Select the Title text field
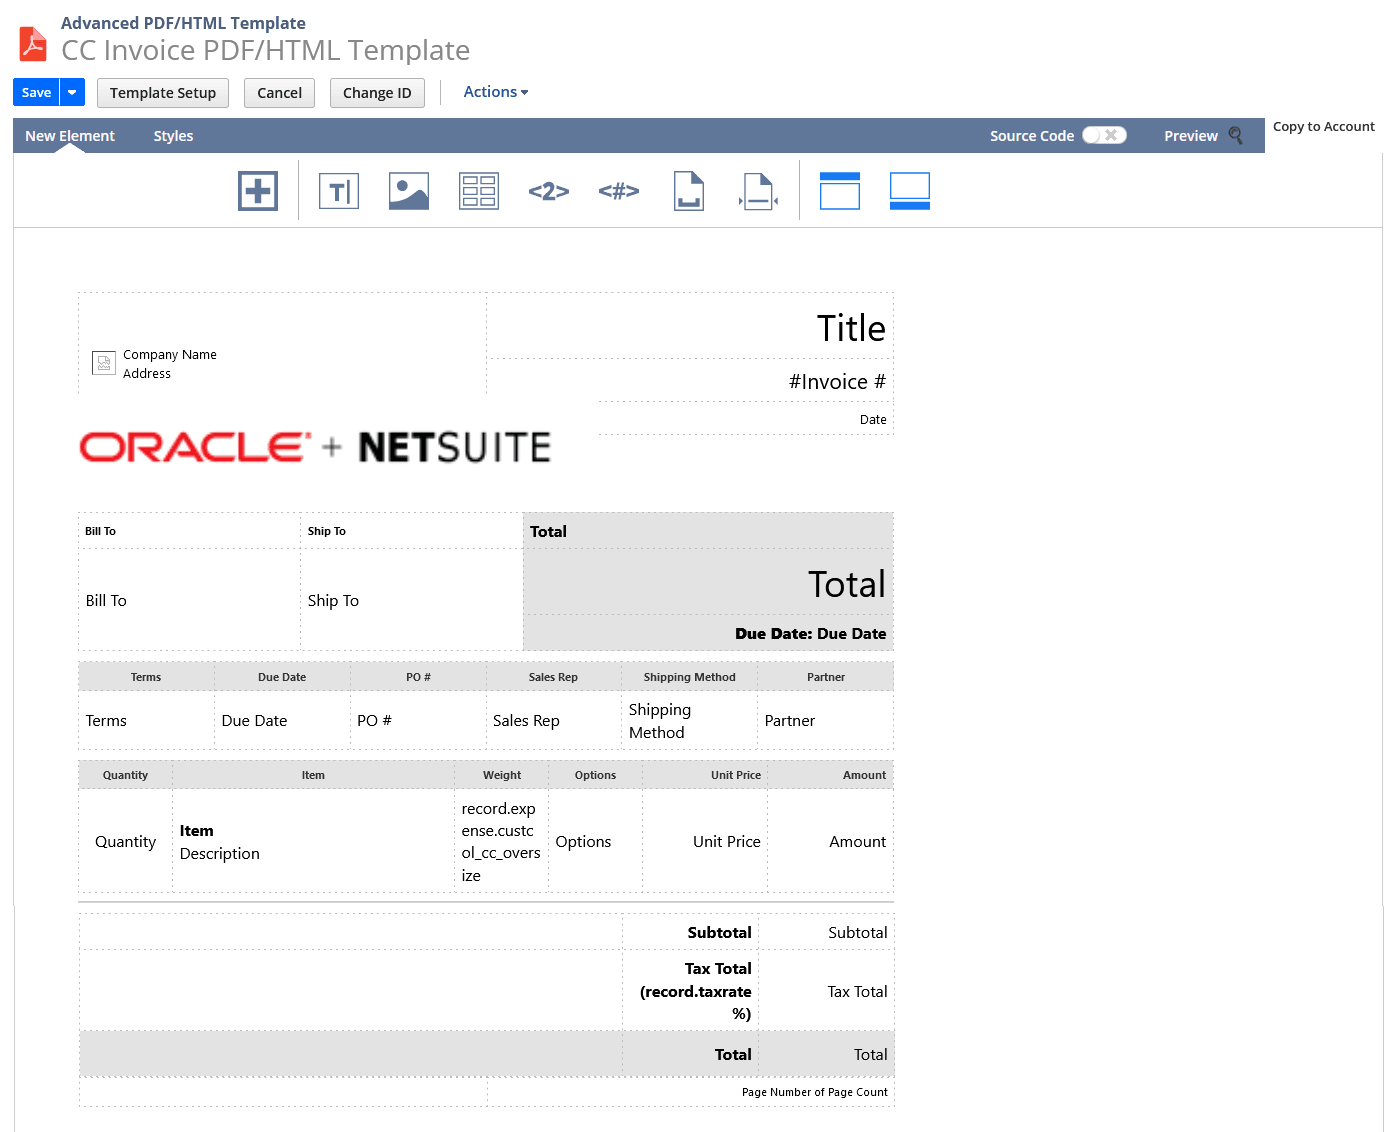Viewport: 1387px width, 1132px height. 851,328
